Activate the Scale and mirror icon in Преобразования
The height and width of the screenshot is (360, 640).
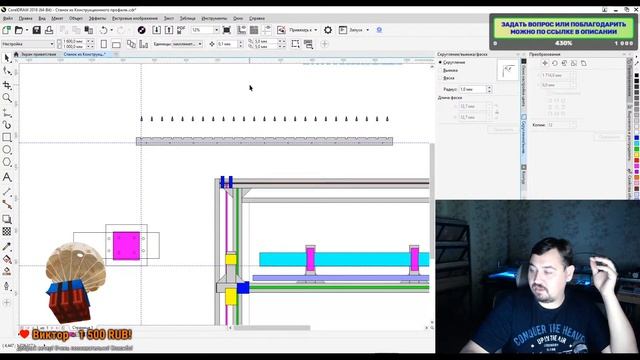click(564, 63)
